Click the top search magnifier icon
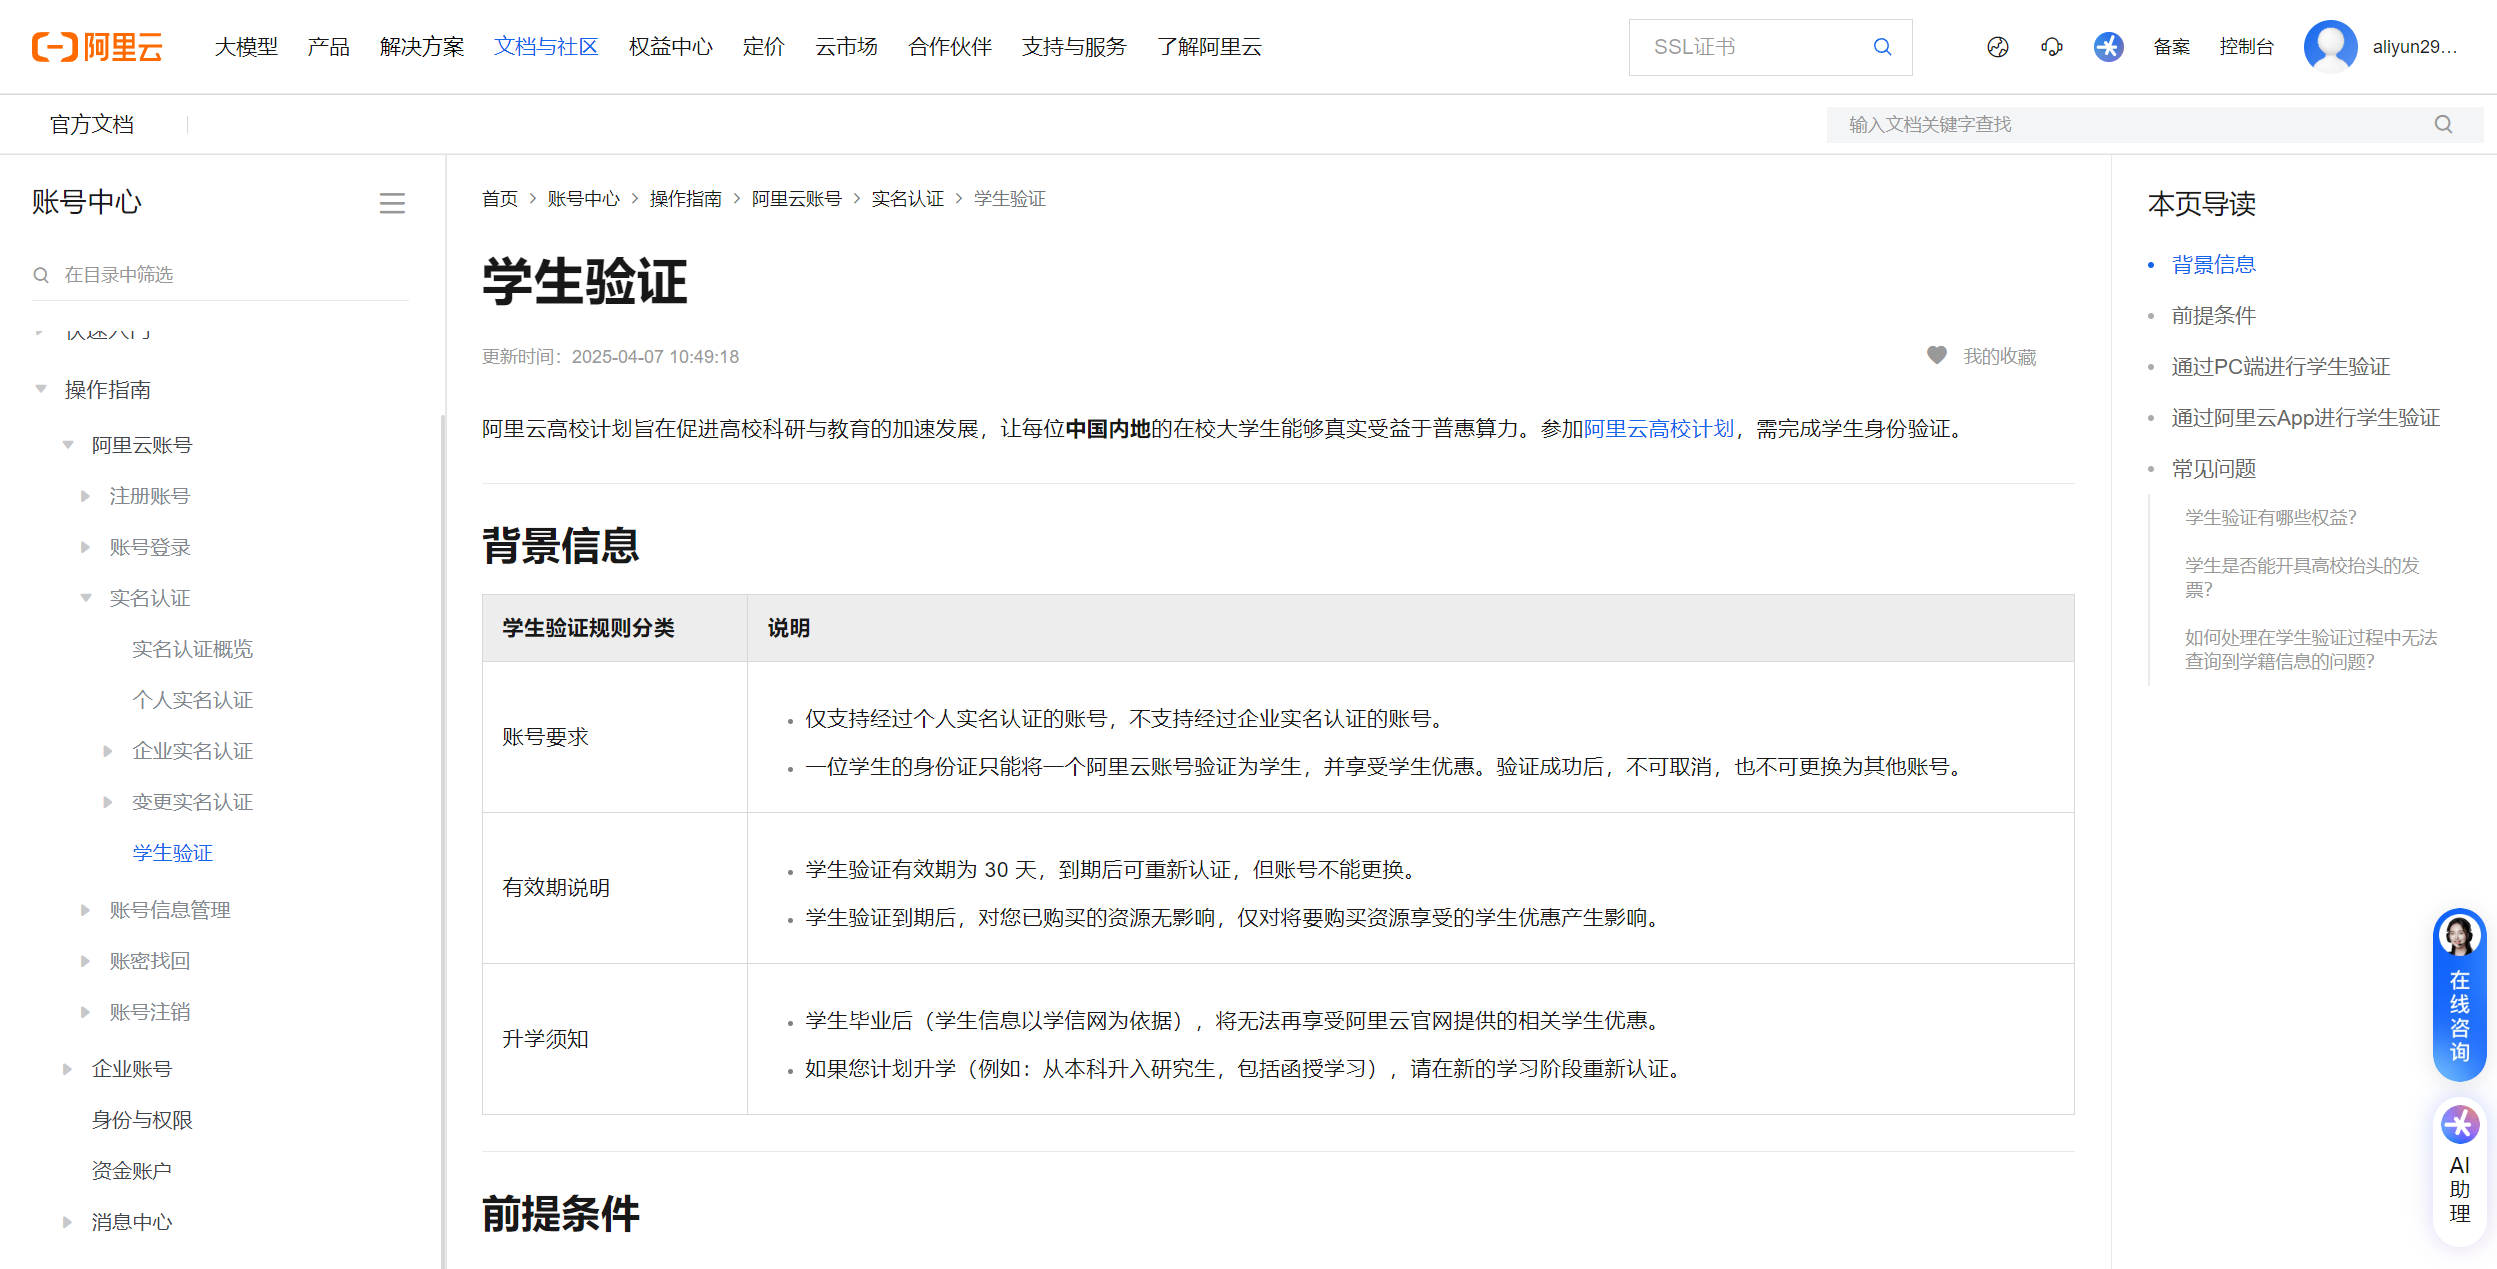2497x1269 pixels. [1882, 47]
